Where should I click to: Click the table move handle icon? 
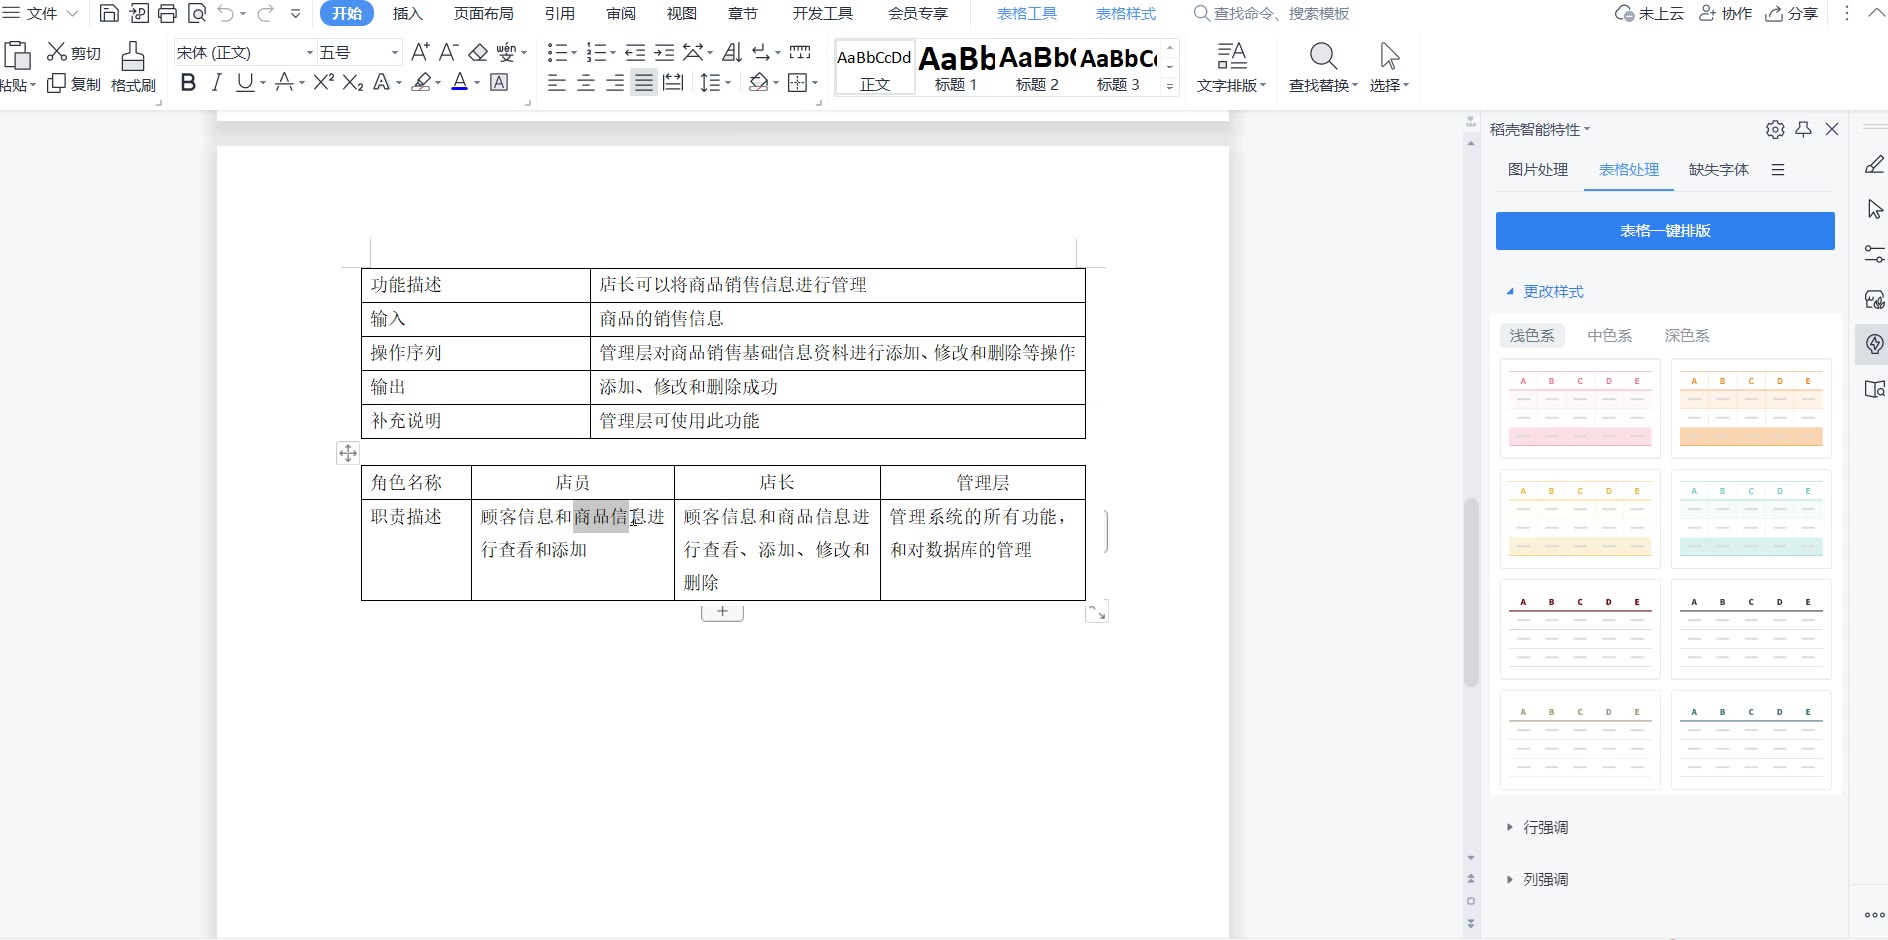348,453
